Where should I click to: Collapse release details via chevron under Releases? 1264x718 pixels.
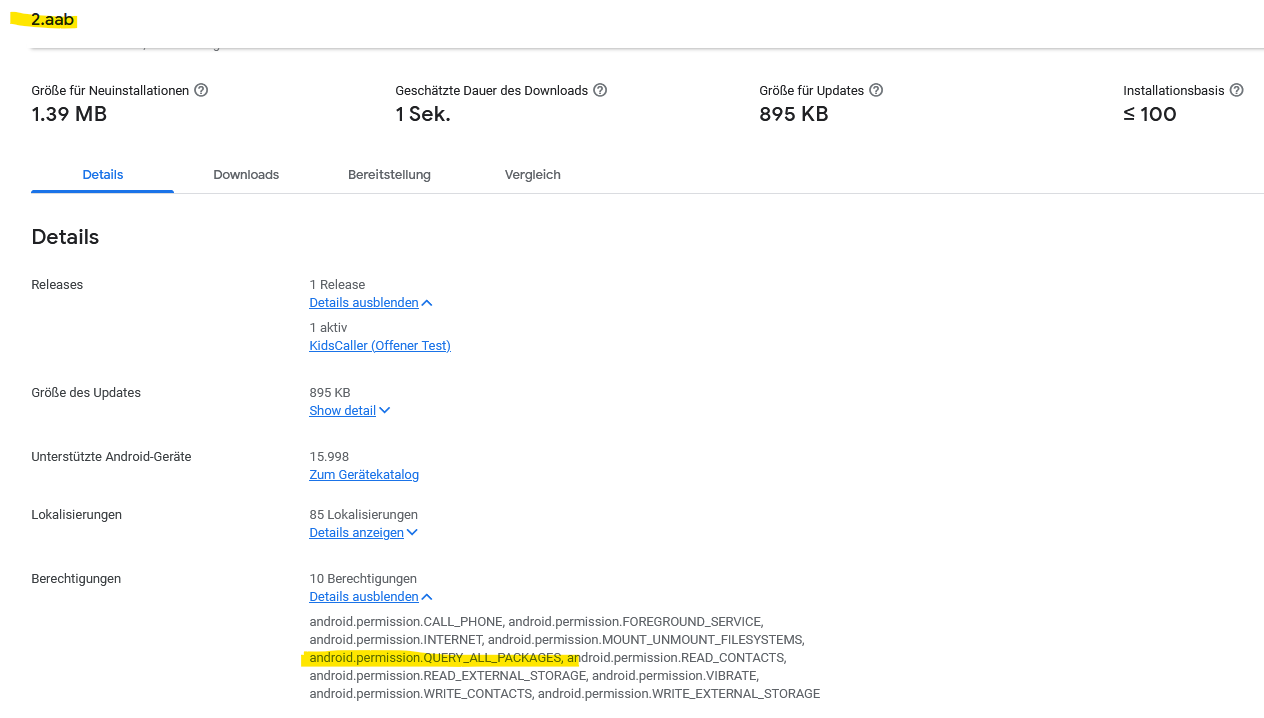pos(364,303)
